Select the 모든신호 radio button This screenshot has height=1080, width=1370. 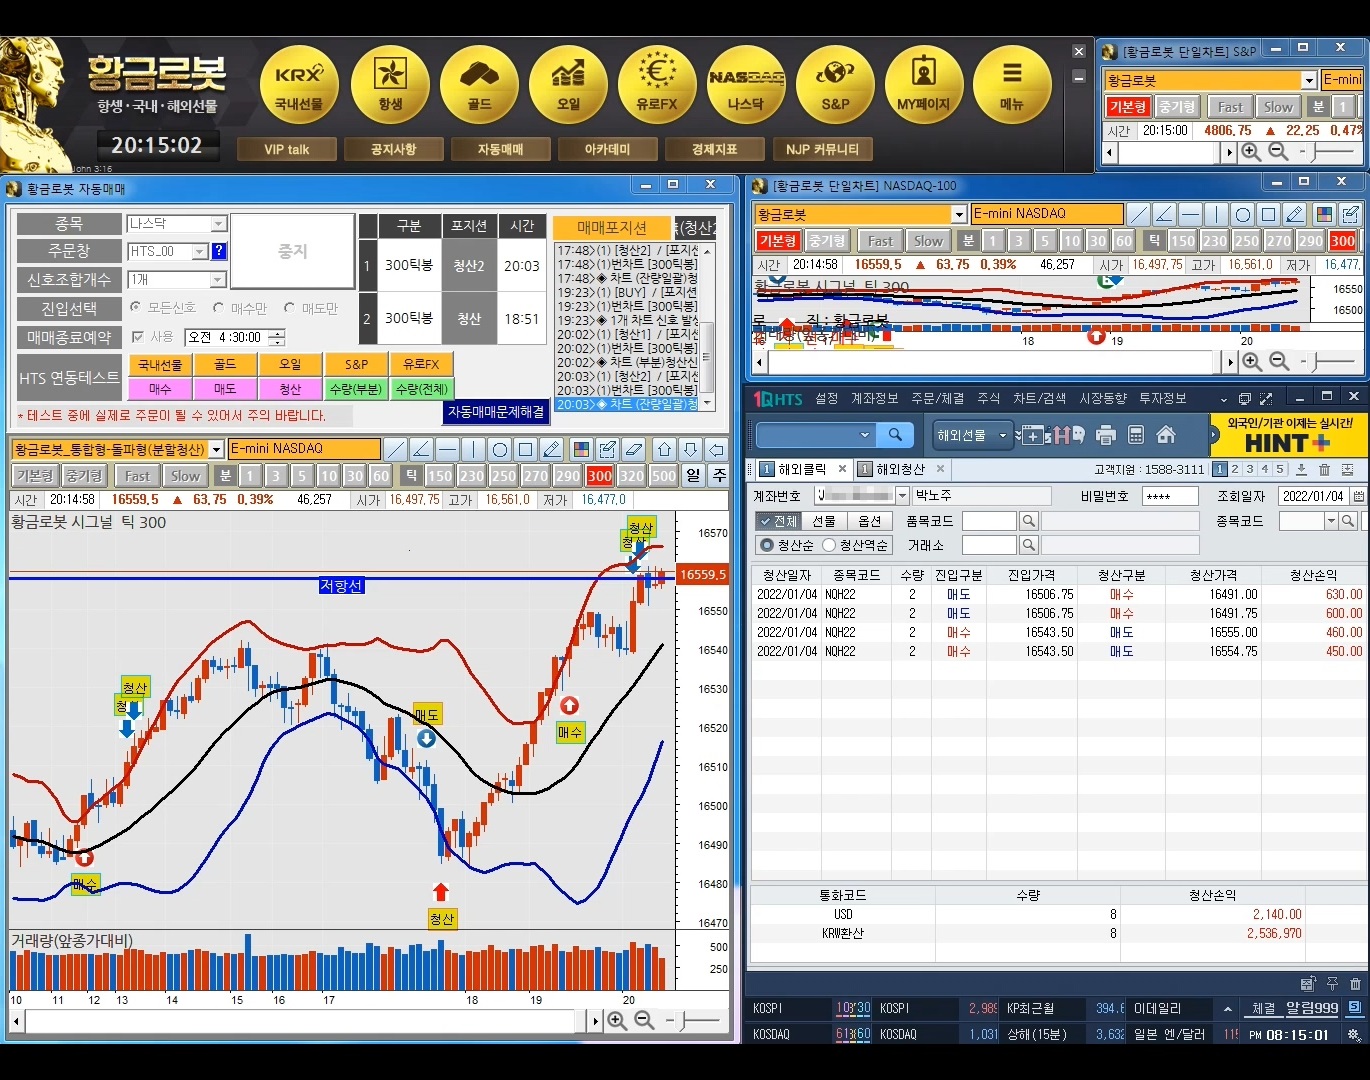135,307
